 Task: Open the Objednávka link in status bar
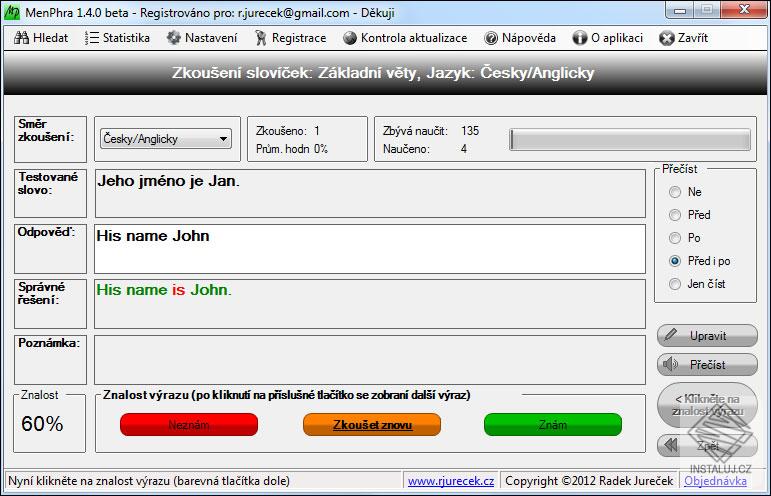[x=715, y=481]
